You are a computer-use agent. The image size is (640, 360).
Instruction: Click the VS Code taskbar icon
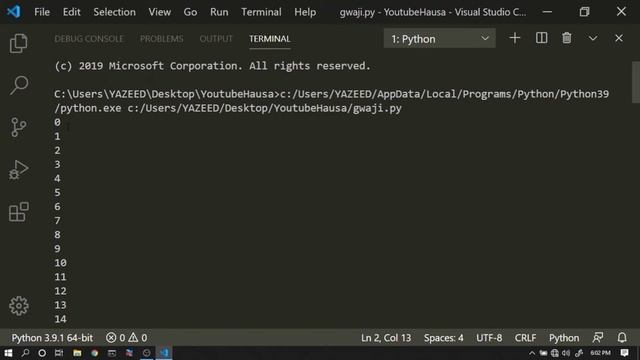coord(164,353)
